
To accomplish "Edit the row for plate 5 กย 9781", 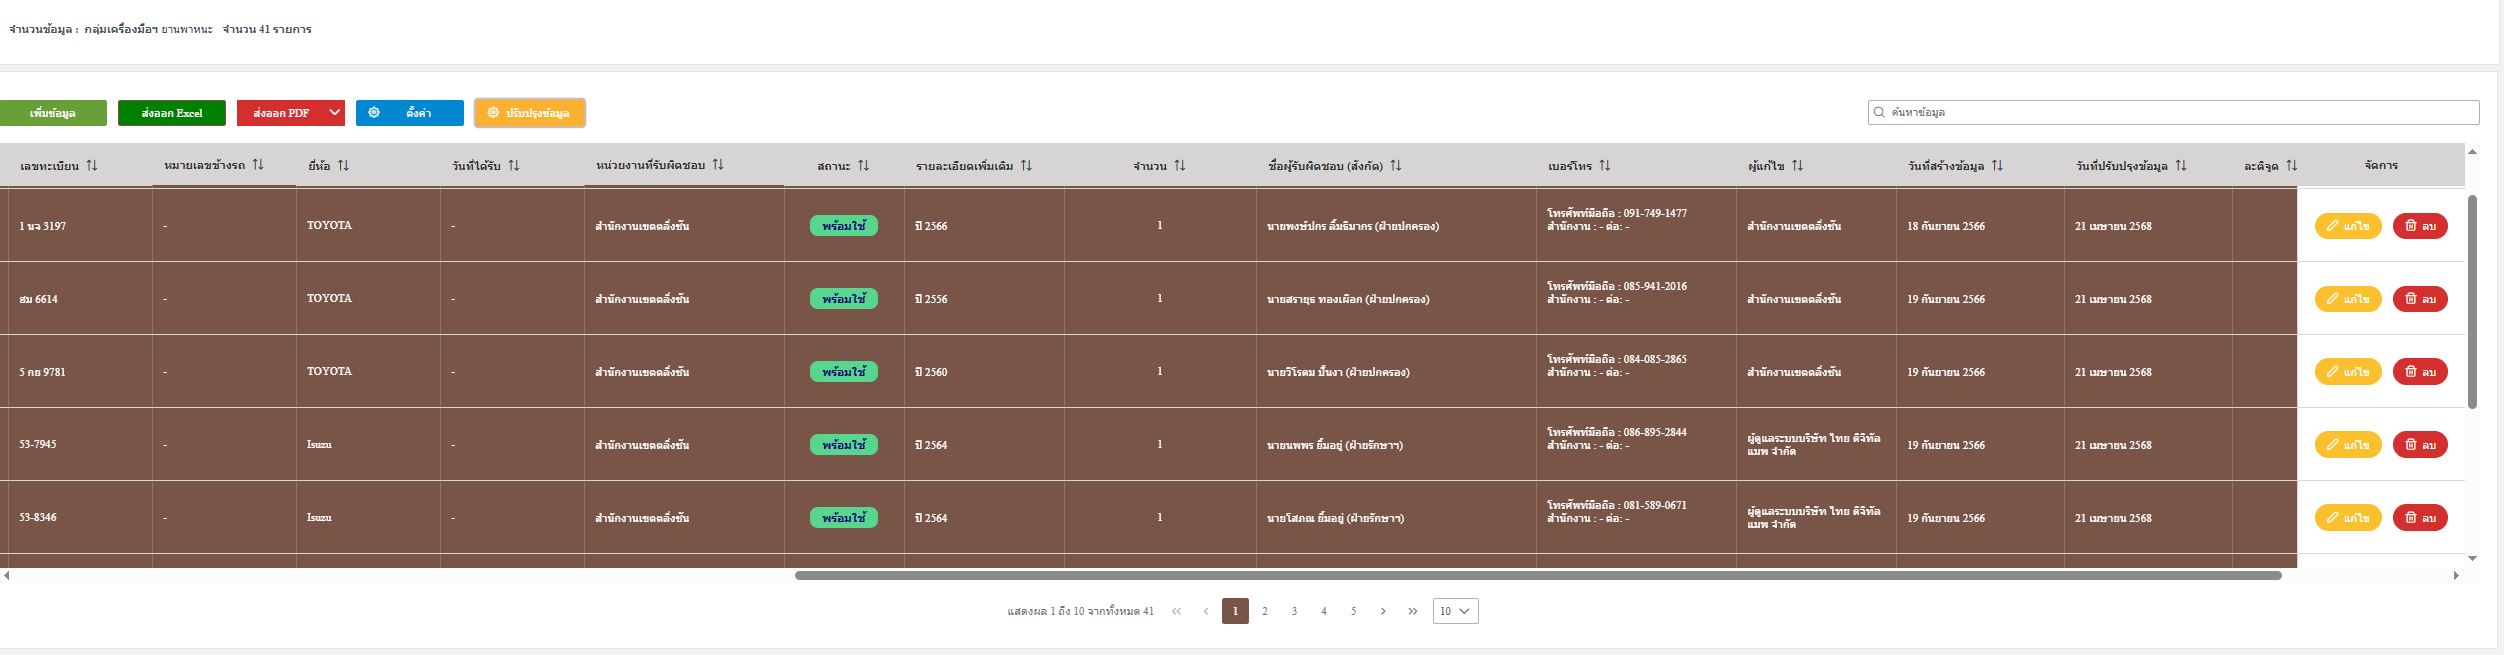I will pyautogui.click(x=2348, y=372).
